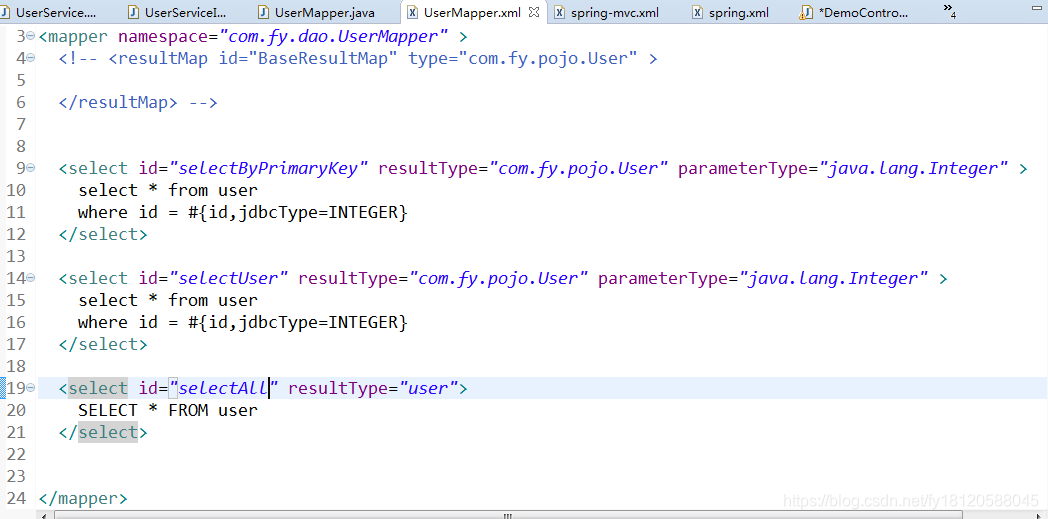Click the closing </mapper> tag
This screenshot has height=519, width=1048.
(x=83, y=498)
